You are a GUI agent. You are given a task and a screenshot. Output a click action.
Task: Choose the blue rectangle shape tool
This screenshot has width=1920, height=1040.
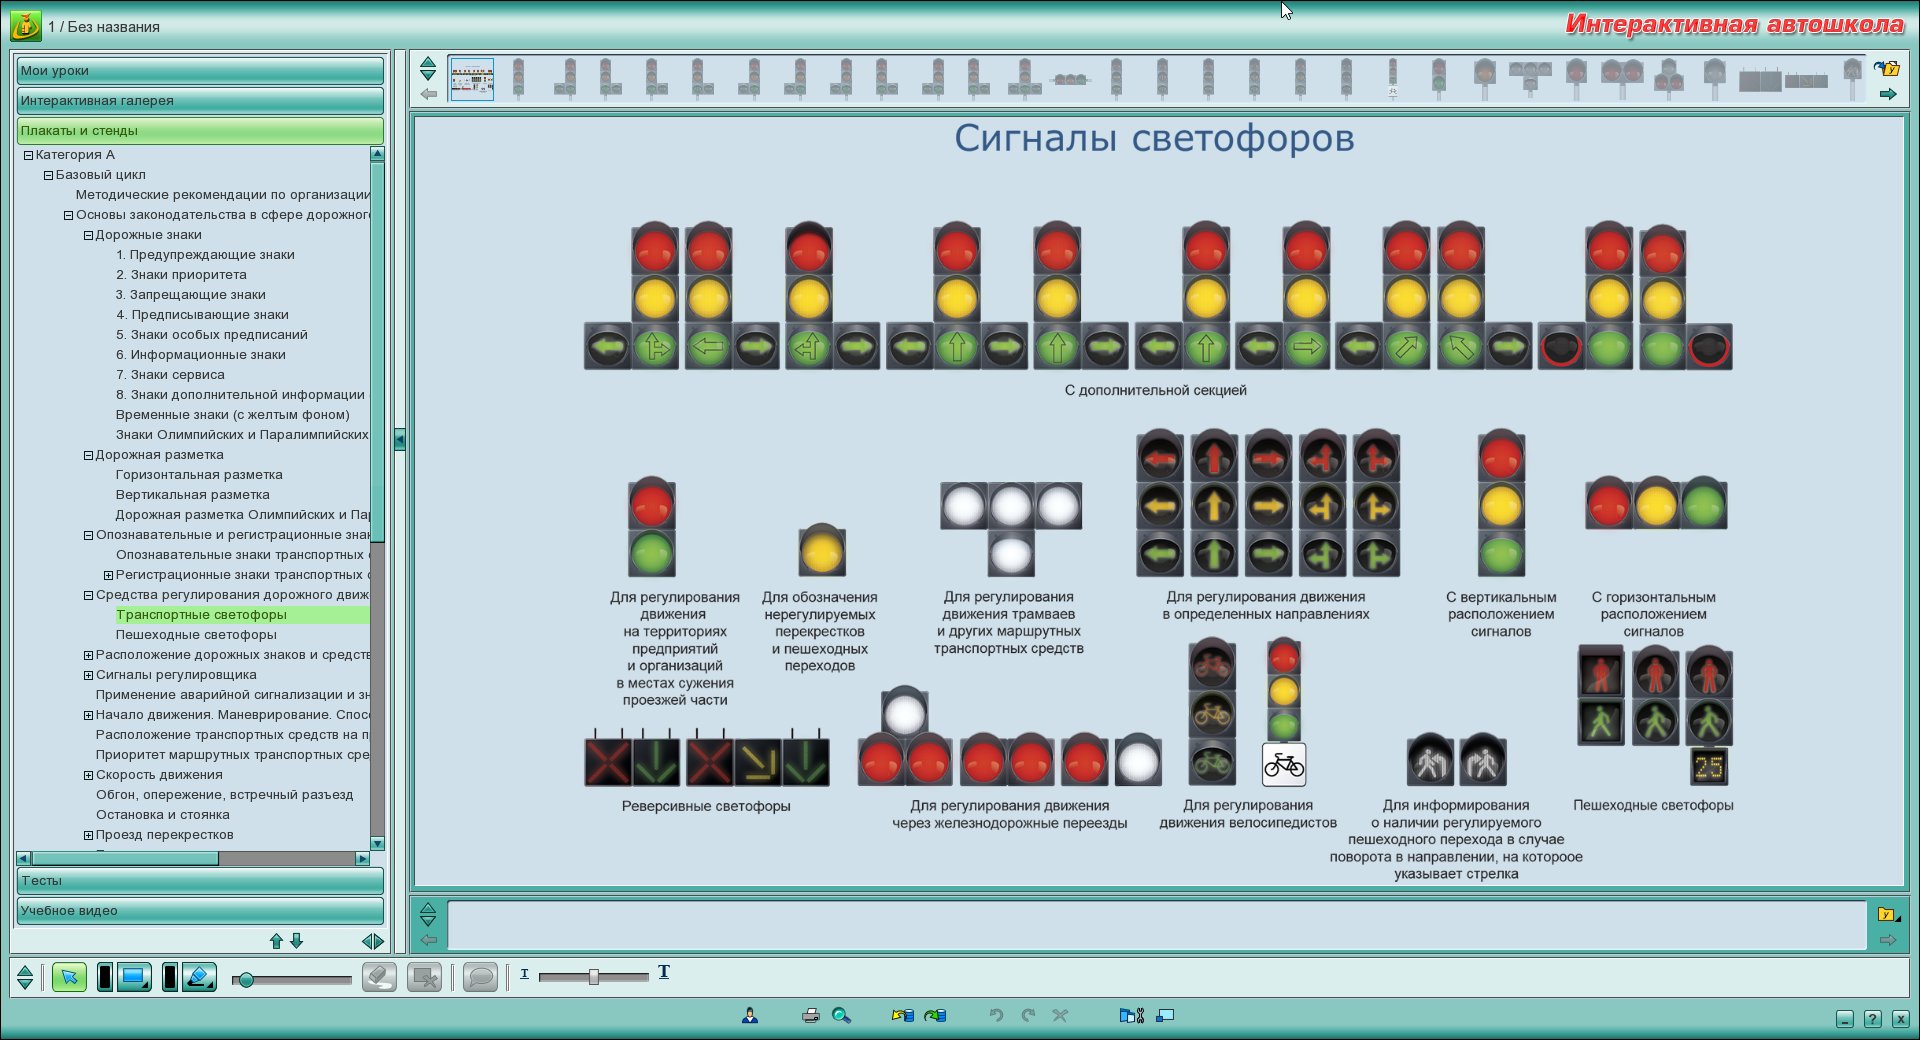134,977
